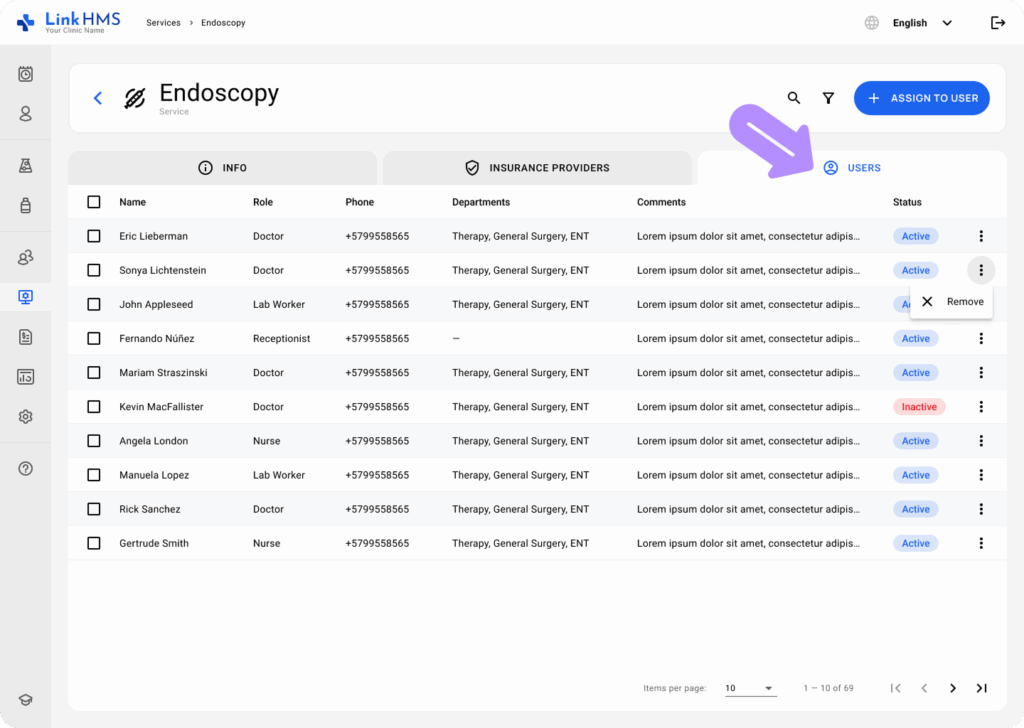Toggle the select-all checkbox in the table header

(x=93, y=201)
